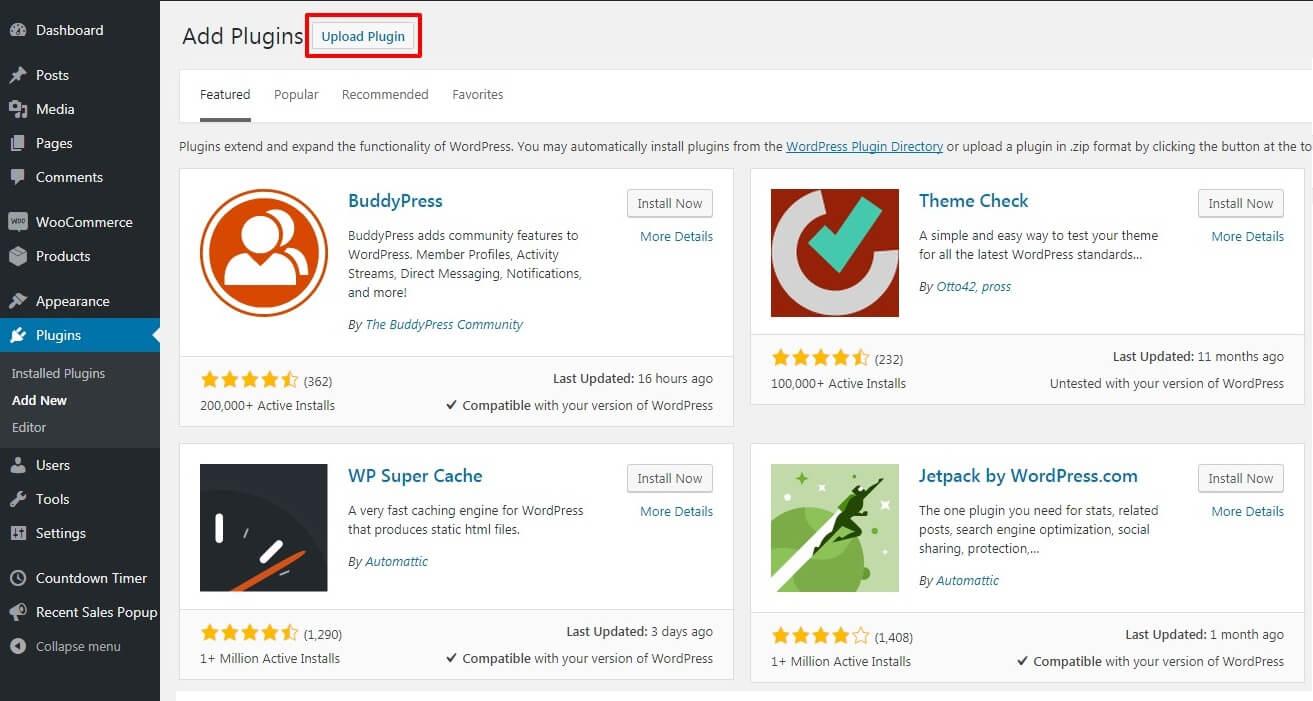View More Details for Theme Check
The width and height of the screenshot is (1313, 701).
pyautogui.click(x=1248, y=237)
